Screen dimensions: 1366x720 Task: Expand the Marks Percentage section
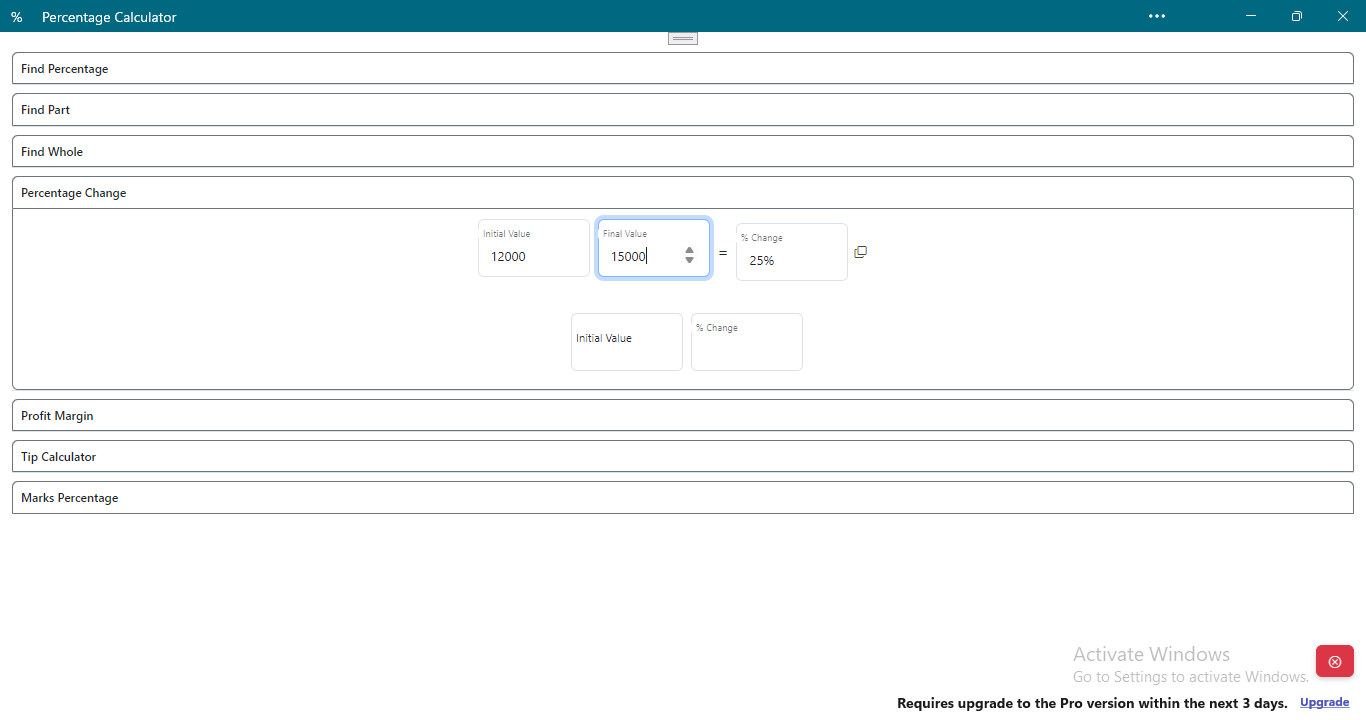click(683, 498)
